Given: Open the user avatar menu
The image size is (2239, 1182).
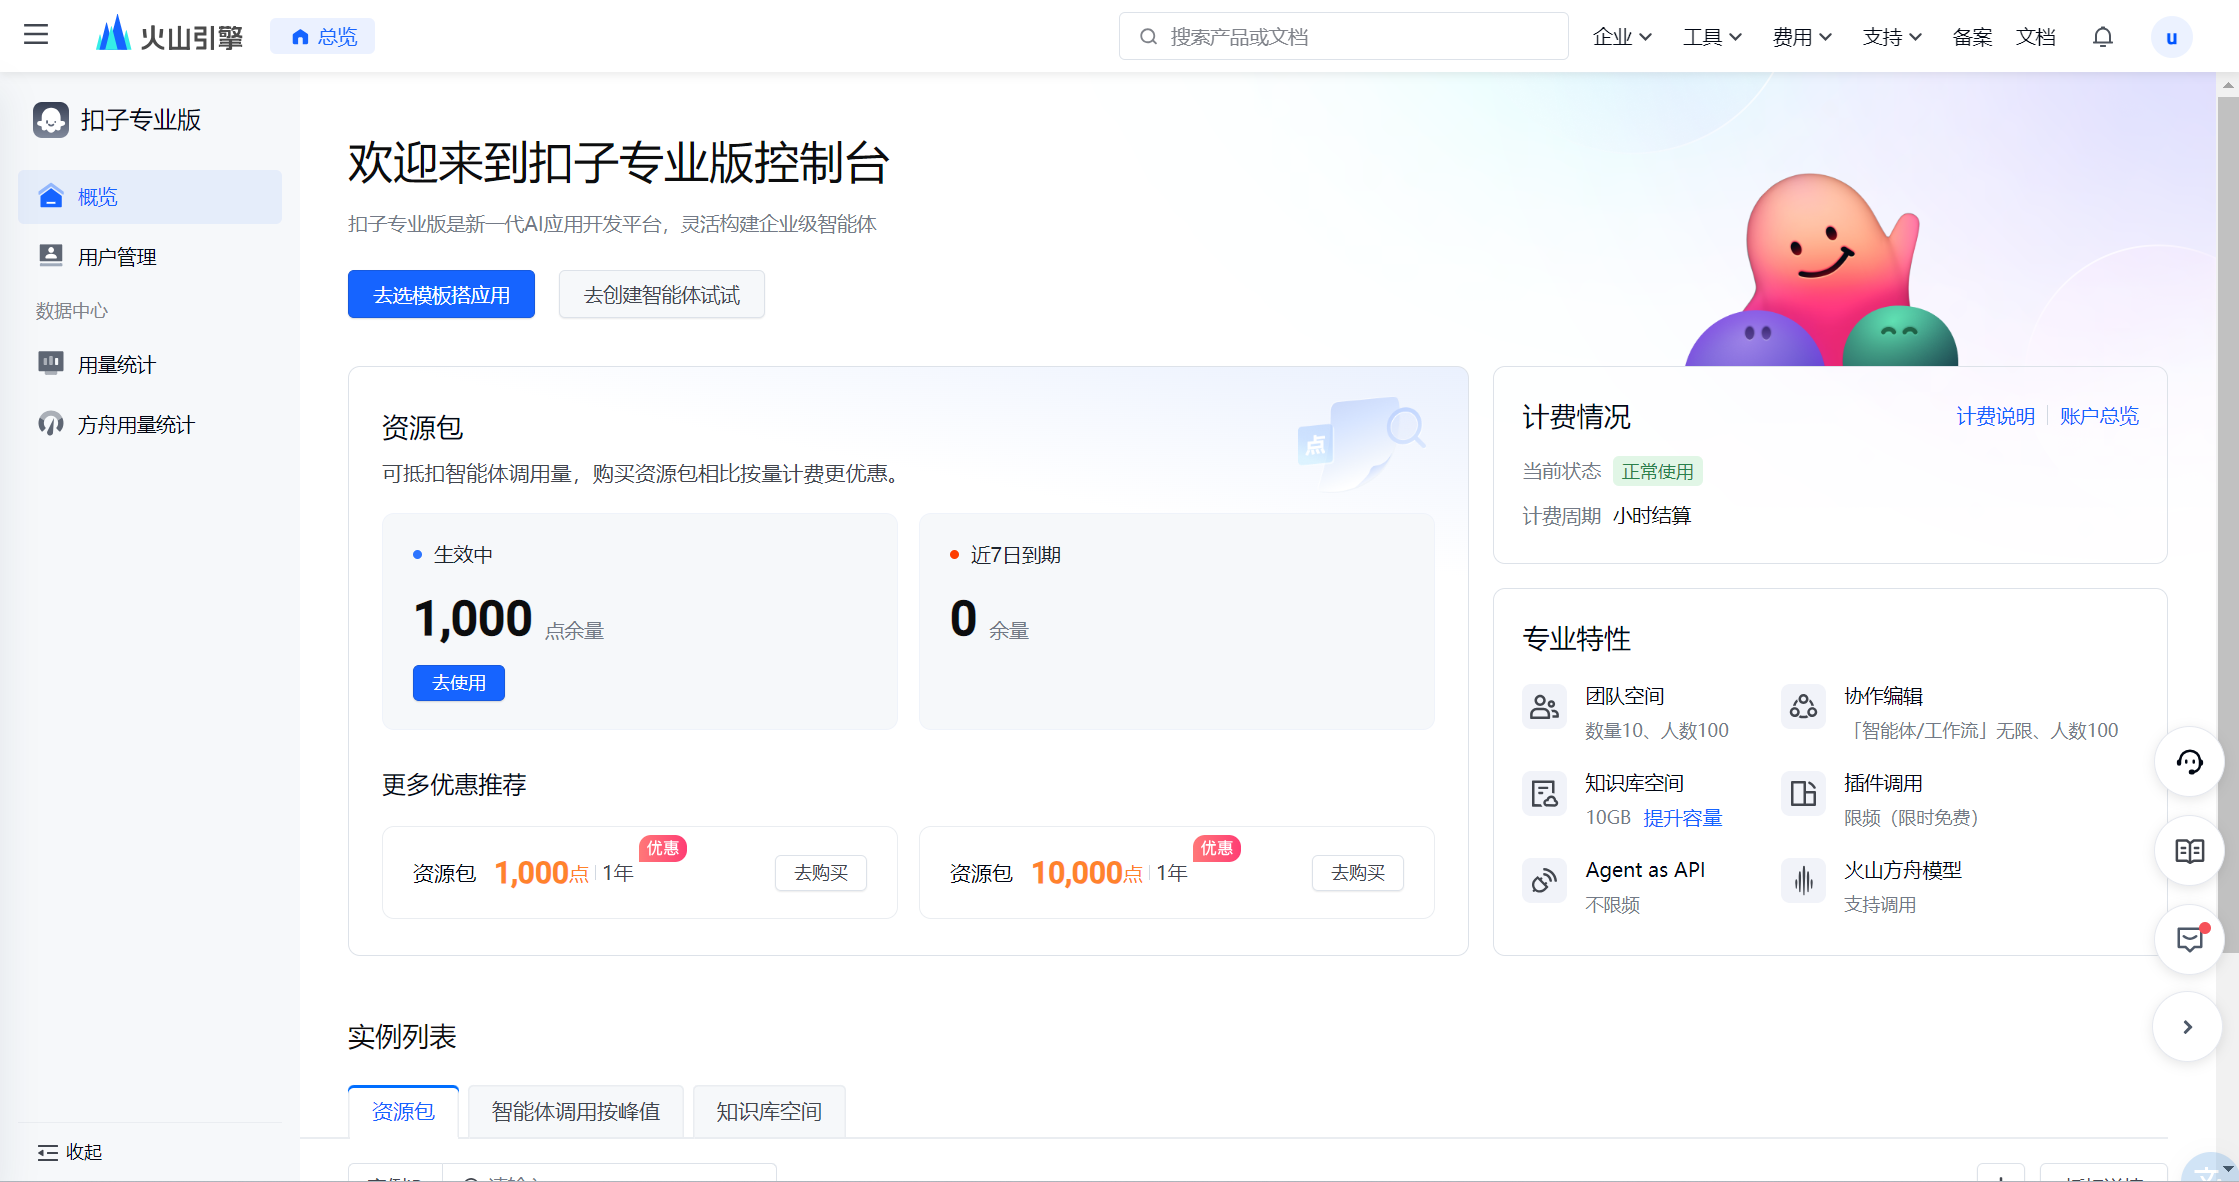Looking at the screenshot, I should click(x=2171, y=37).
